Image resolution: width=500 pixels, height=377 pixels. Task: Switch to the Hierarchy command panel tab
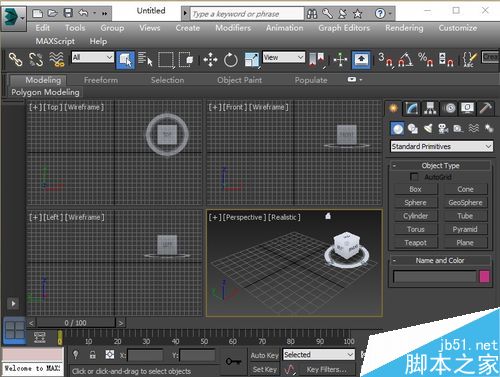point(430,108)
